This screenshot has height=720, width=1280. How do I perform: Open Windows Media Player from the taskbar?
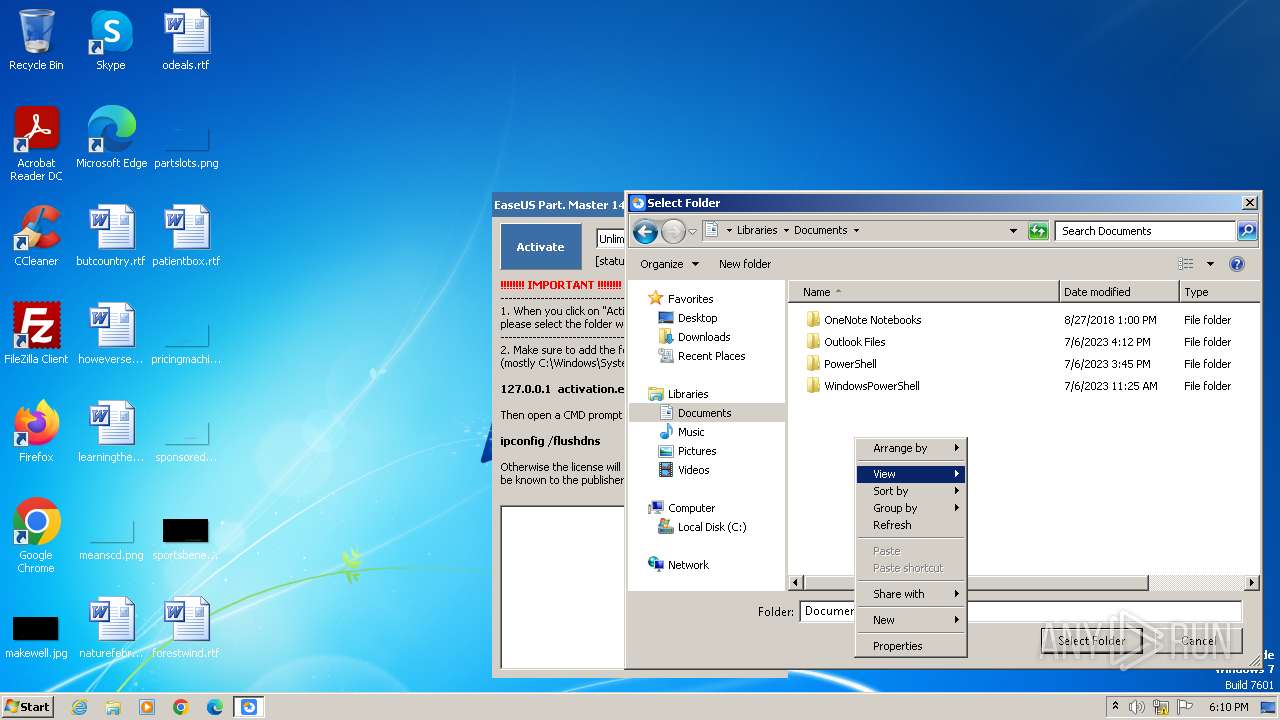tap(147, 707)
